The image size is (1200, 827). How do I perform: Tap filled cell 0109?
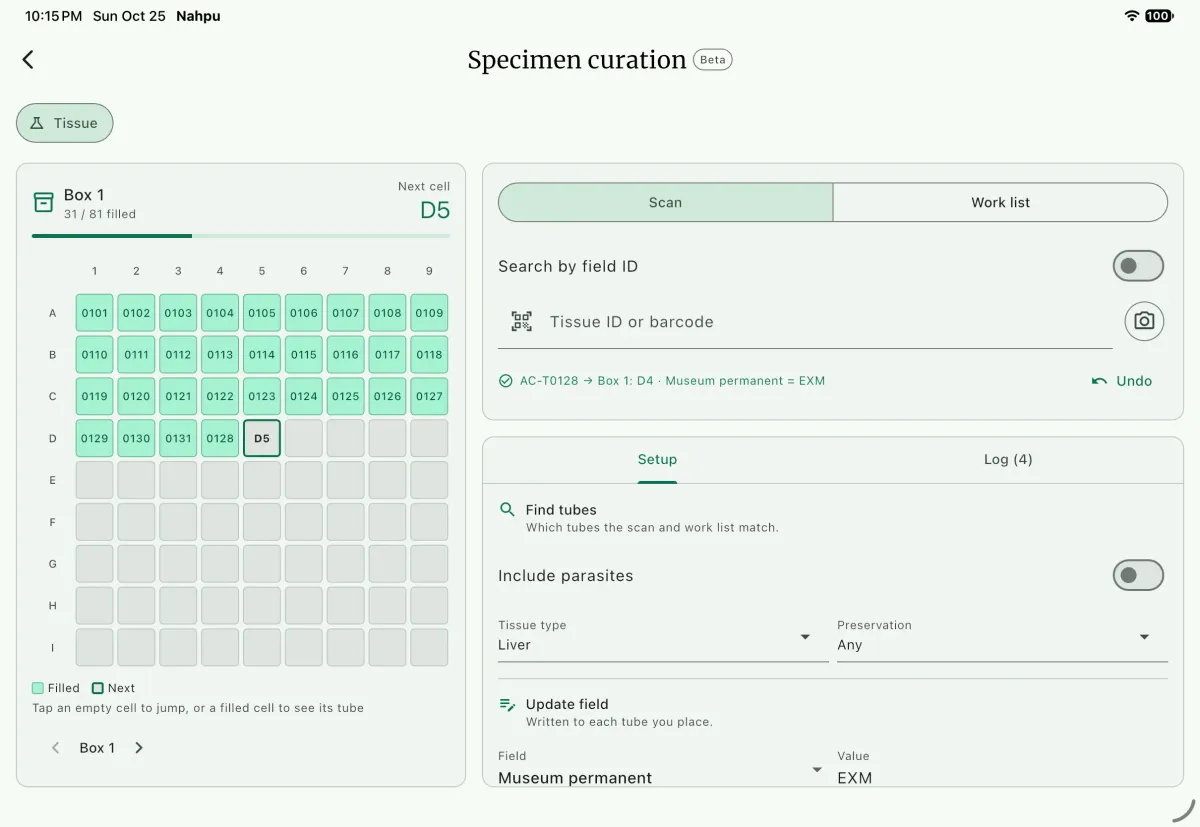point(429,313)
